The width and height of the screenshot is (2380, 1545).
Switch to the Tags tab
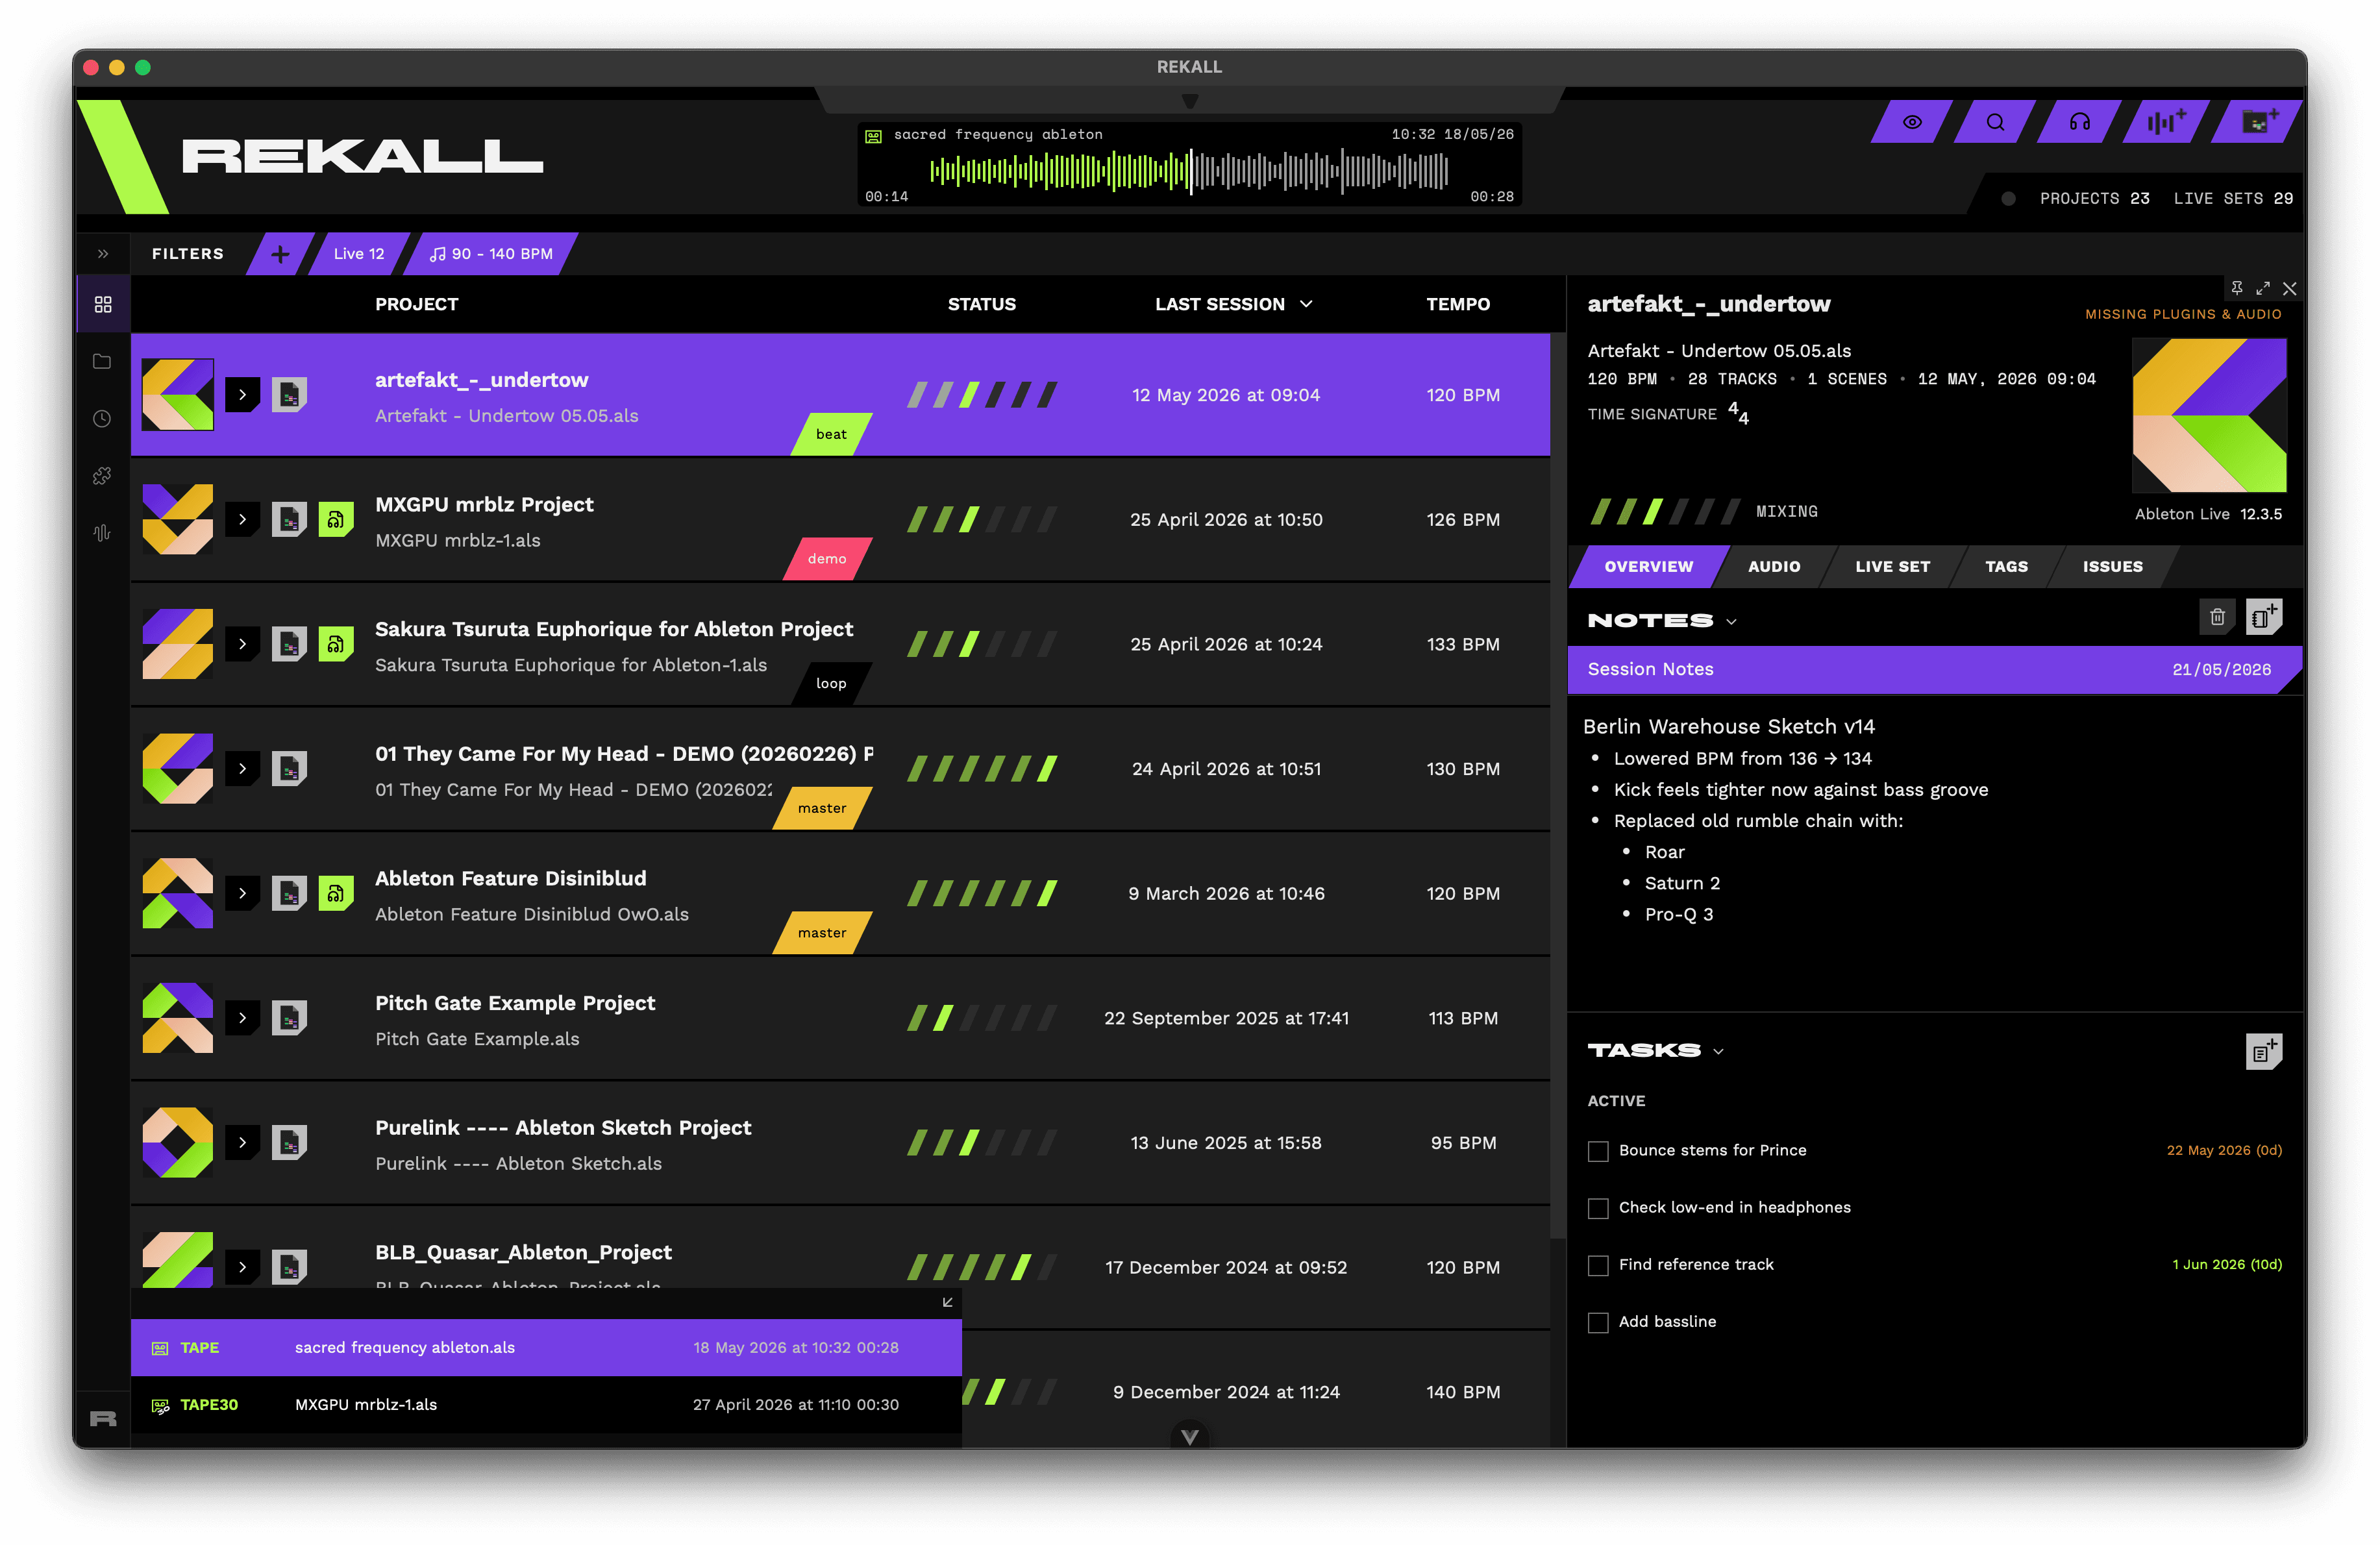point(2006,566)
